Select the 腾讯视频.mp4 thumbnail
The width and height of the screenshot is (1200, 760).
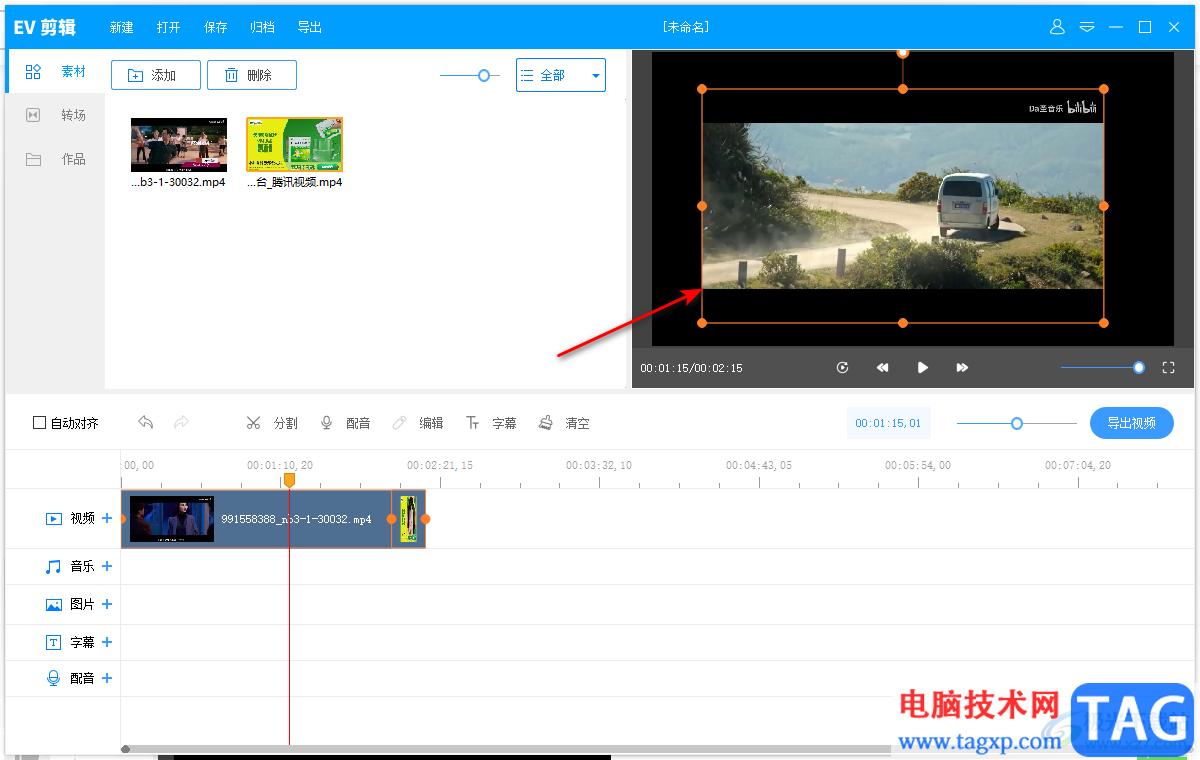[x=294, y=145]
